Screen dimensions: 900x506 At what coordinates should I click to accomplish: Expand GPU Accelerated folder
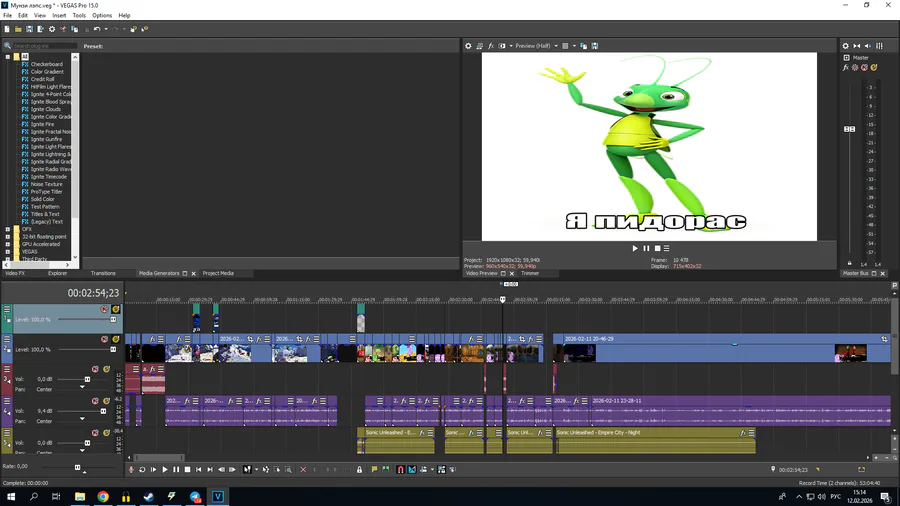click(x=8, y=244)
